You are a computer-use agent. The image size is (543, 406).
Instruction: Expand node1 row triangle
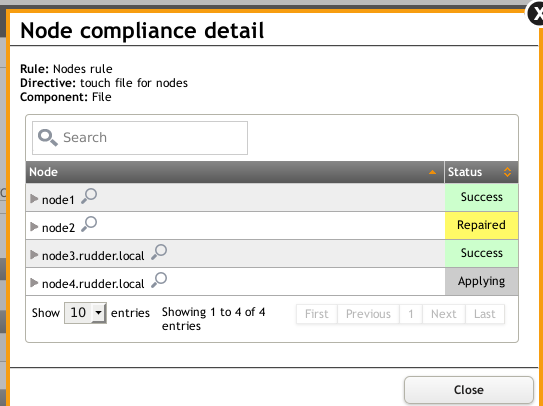point(34,199)
